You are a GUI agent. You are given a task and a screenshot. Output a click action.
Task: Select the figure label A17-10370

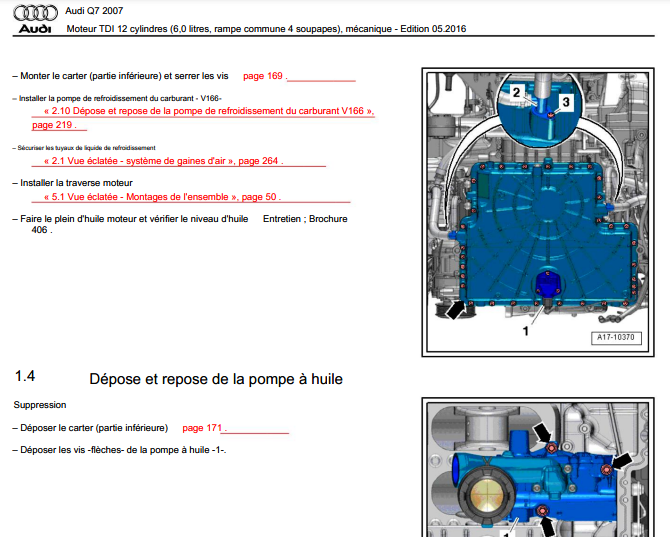point(615,338)
